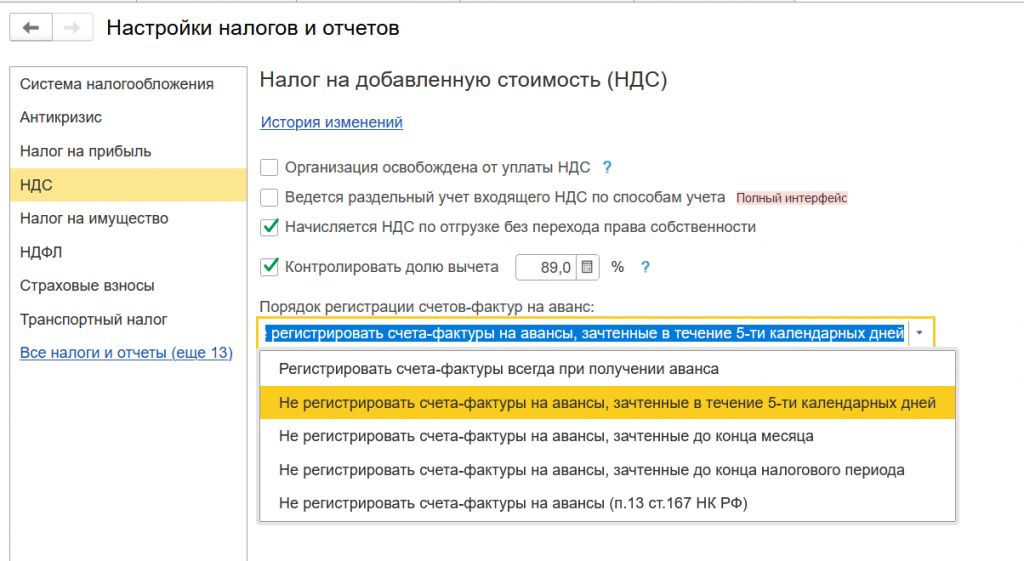1024x561 pixels.
Task: Disable 'Контролировать долю вычета' checkbox
Action: click(269, 267)
